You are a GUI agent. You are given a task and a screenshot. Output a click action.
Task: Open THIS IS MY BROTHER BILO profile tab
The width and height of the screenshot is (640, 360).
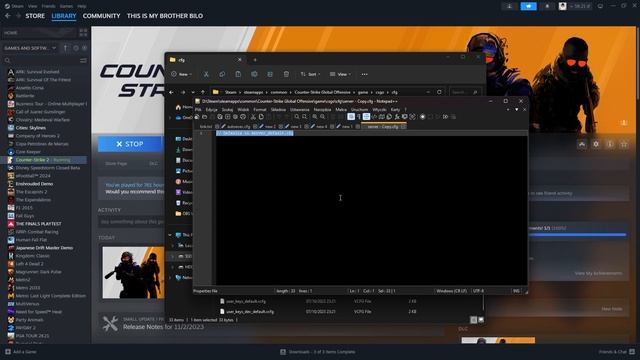[x=164, y=16]
